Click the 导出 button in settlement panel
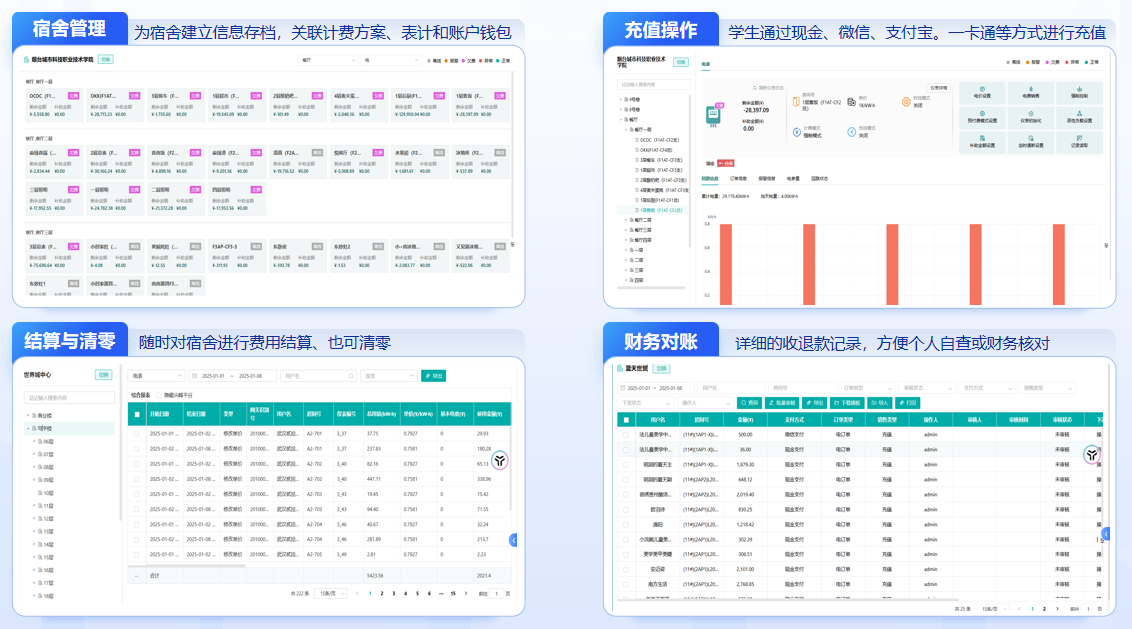Viewport: 1132px width, 629px height. point(433,376)
